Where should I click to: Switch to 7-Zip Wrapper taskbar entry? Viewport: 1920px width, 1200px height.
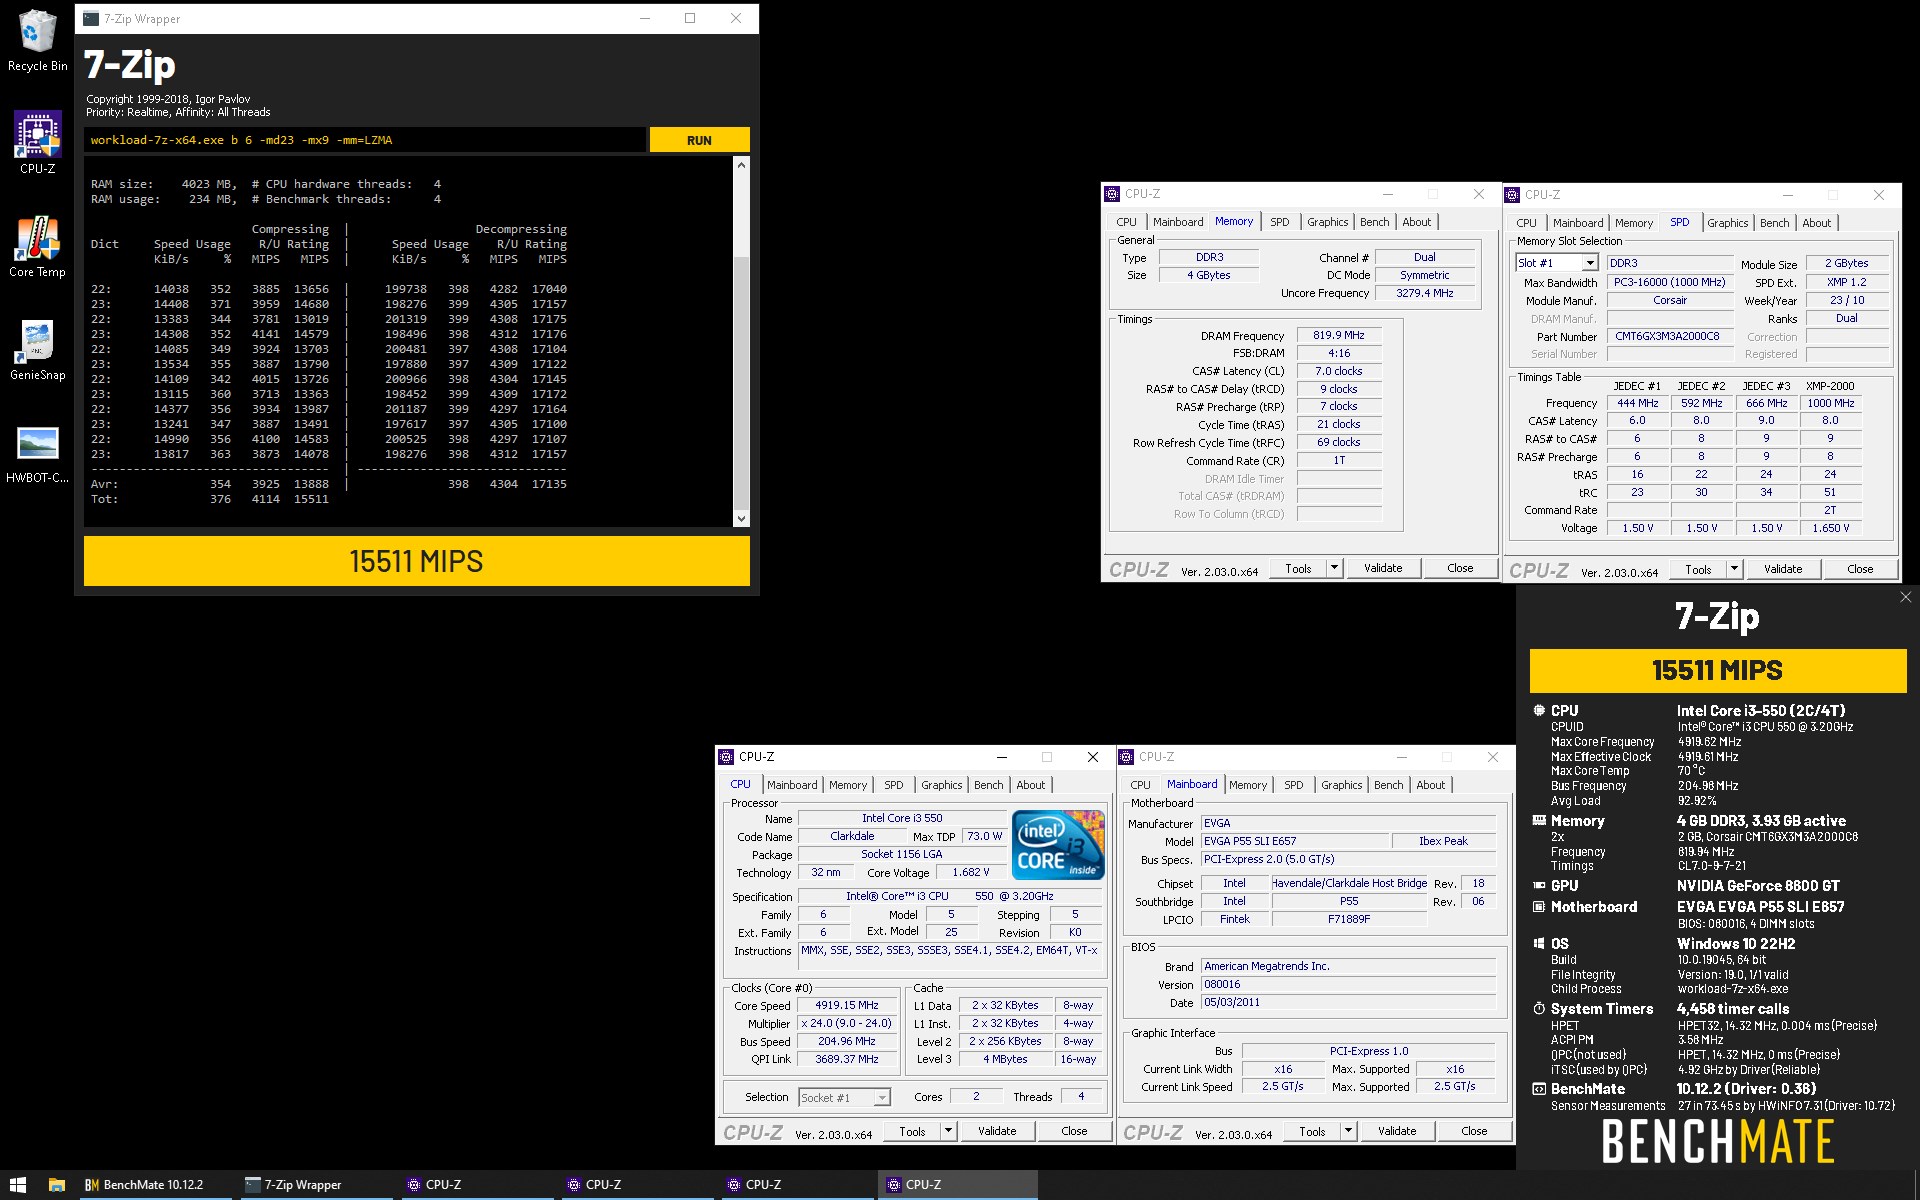(314, 1185)
